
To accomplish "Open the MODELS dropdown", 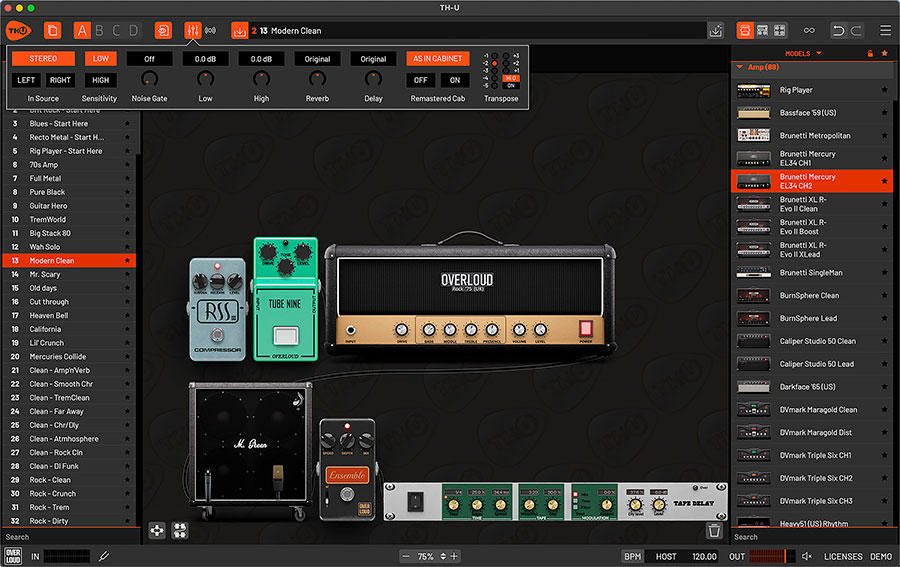I will (x=803, y=53).
